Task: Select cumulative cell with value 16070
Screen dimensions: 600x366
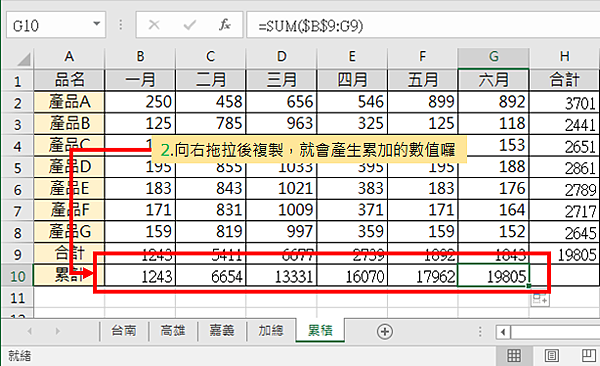Action: 352,276
